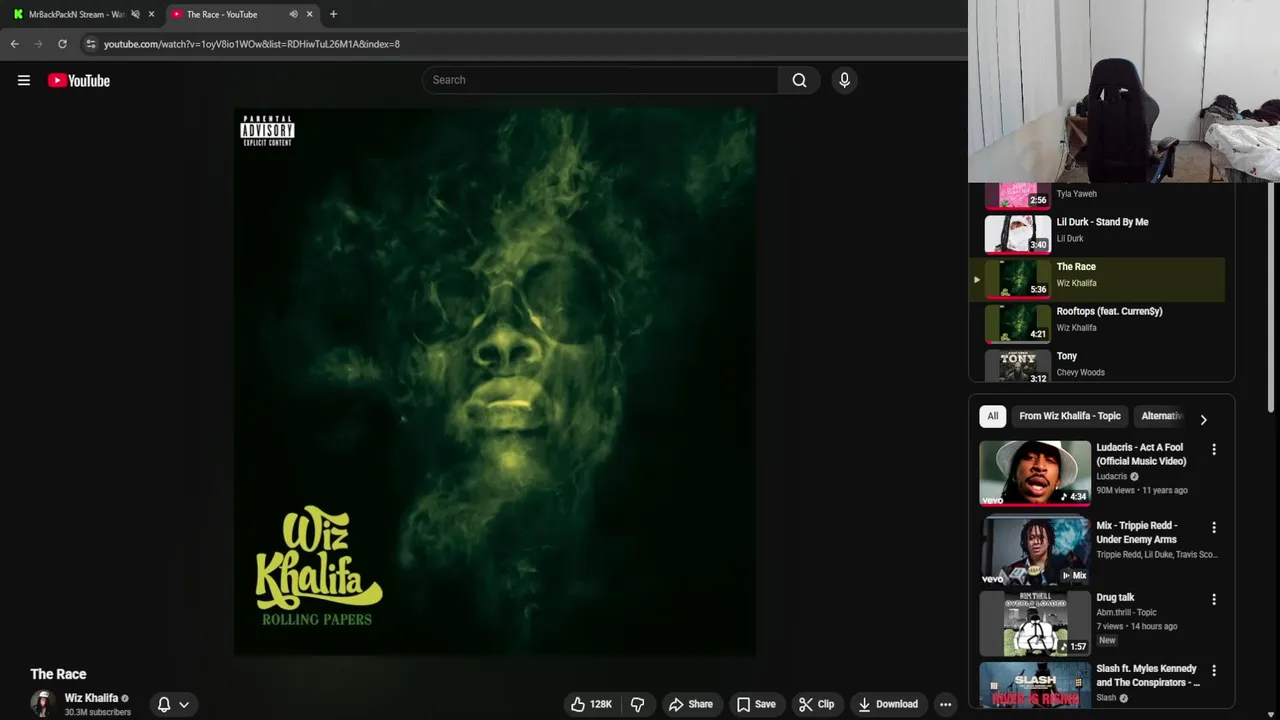
Task: Select The Race - YouTube tab
Action: (222, 14)
